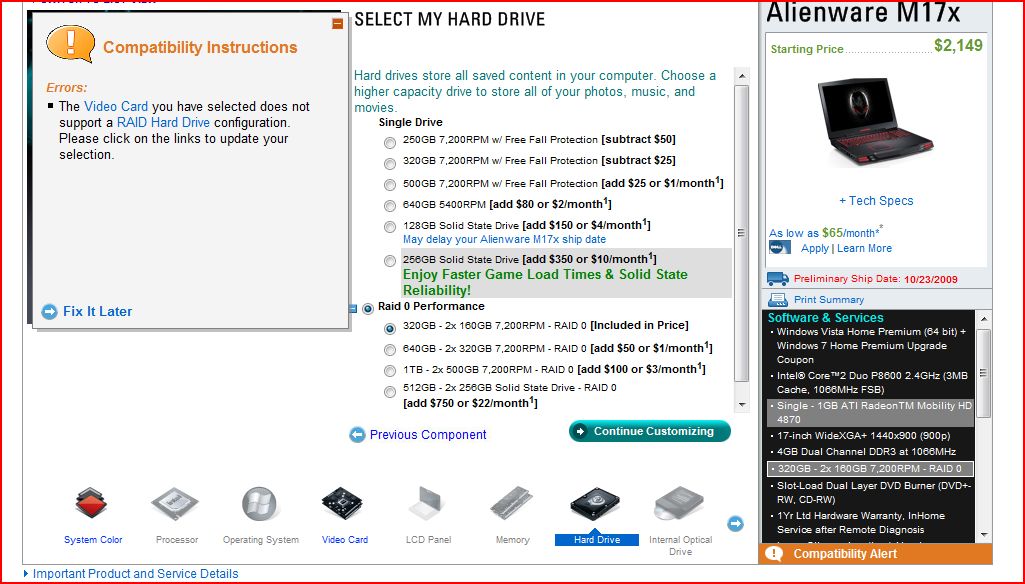Viewport: 1025px width, 584px height.
Task: Click the Dell financing logo icon
Action: click(x=780, y=248)
